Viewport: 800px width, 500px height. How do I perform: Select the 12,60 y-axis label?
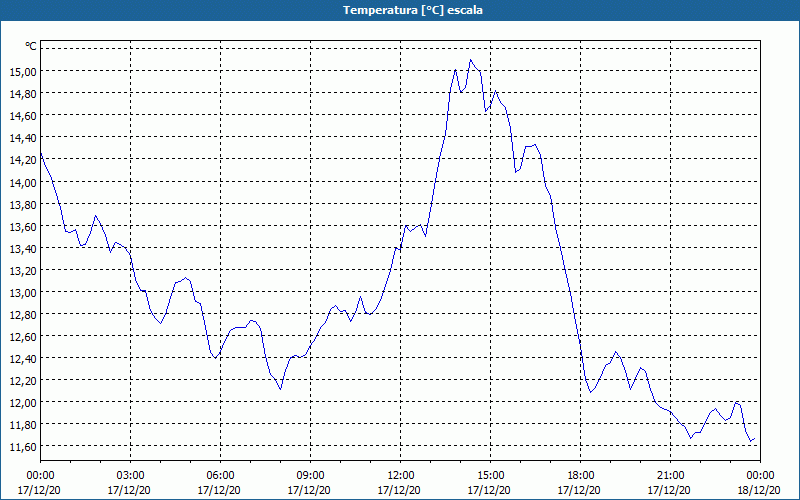(x=23, y=337)
